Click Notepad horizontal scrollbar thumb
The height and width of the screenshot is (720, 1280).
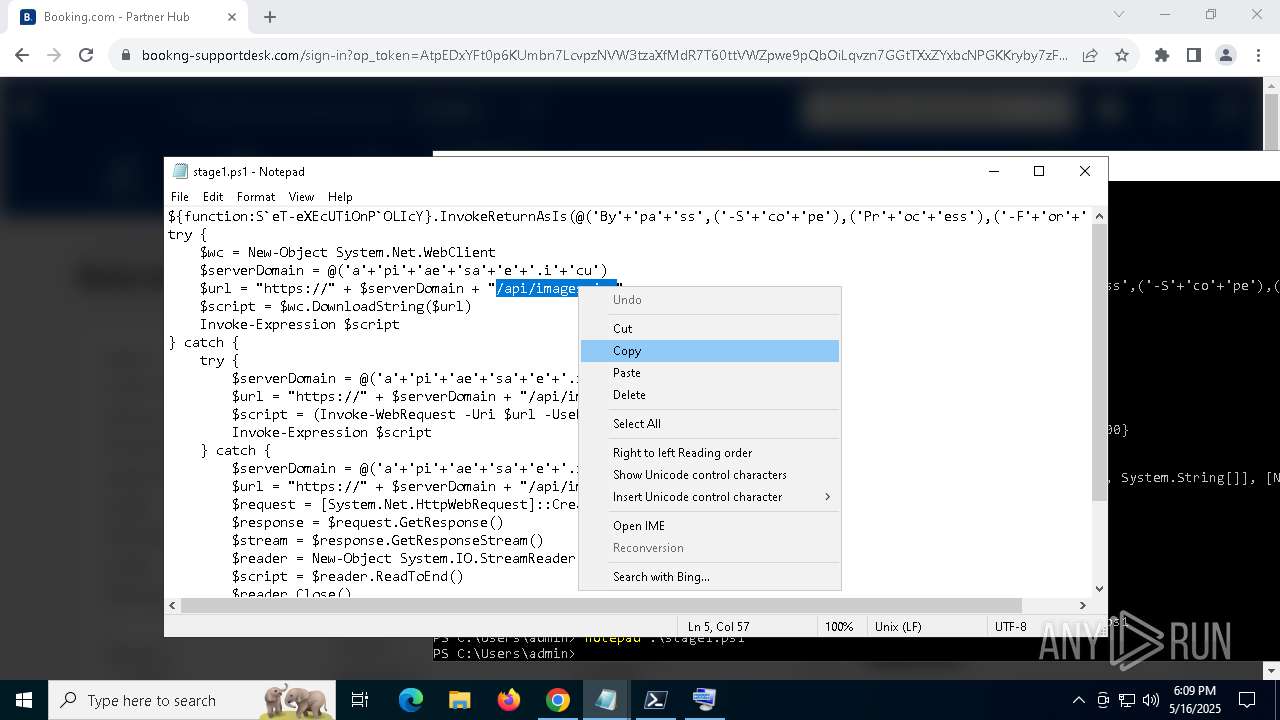pyautogui.click(x=602, y=605)
